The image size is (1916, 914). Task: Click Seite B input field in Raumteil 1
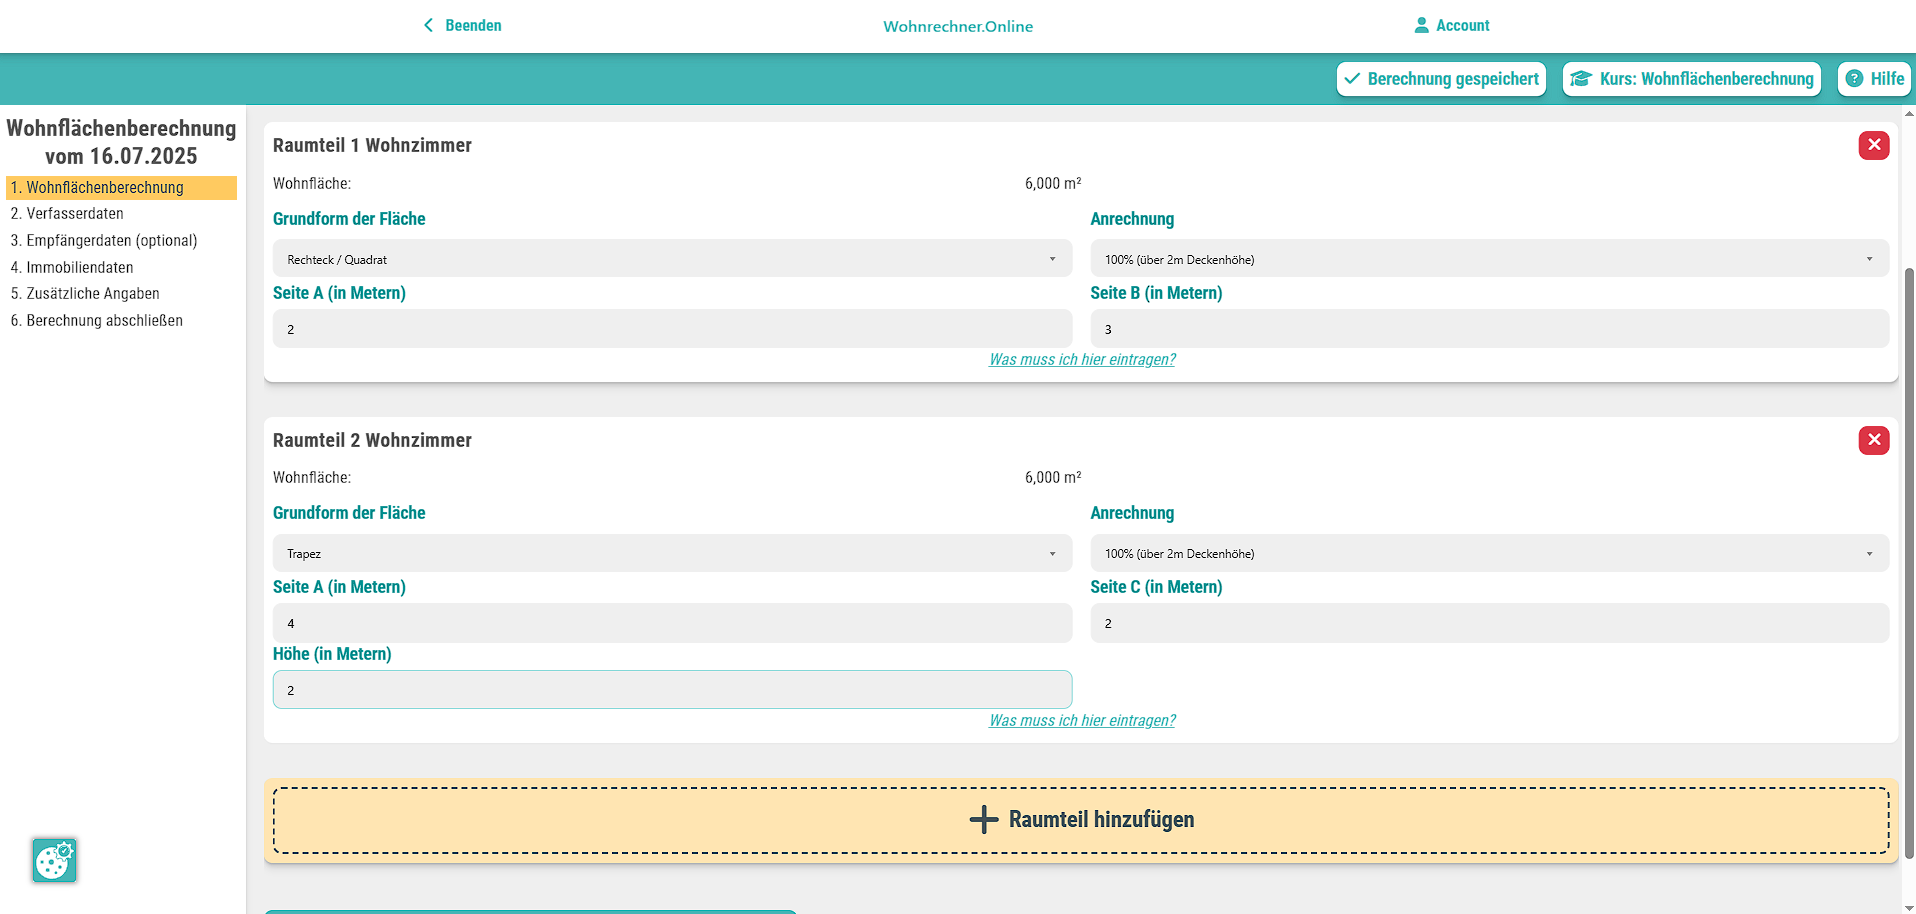coord(1489,329)
